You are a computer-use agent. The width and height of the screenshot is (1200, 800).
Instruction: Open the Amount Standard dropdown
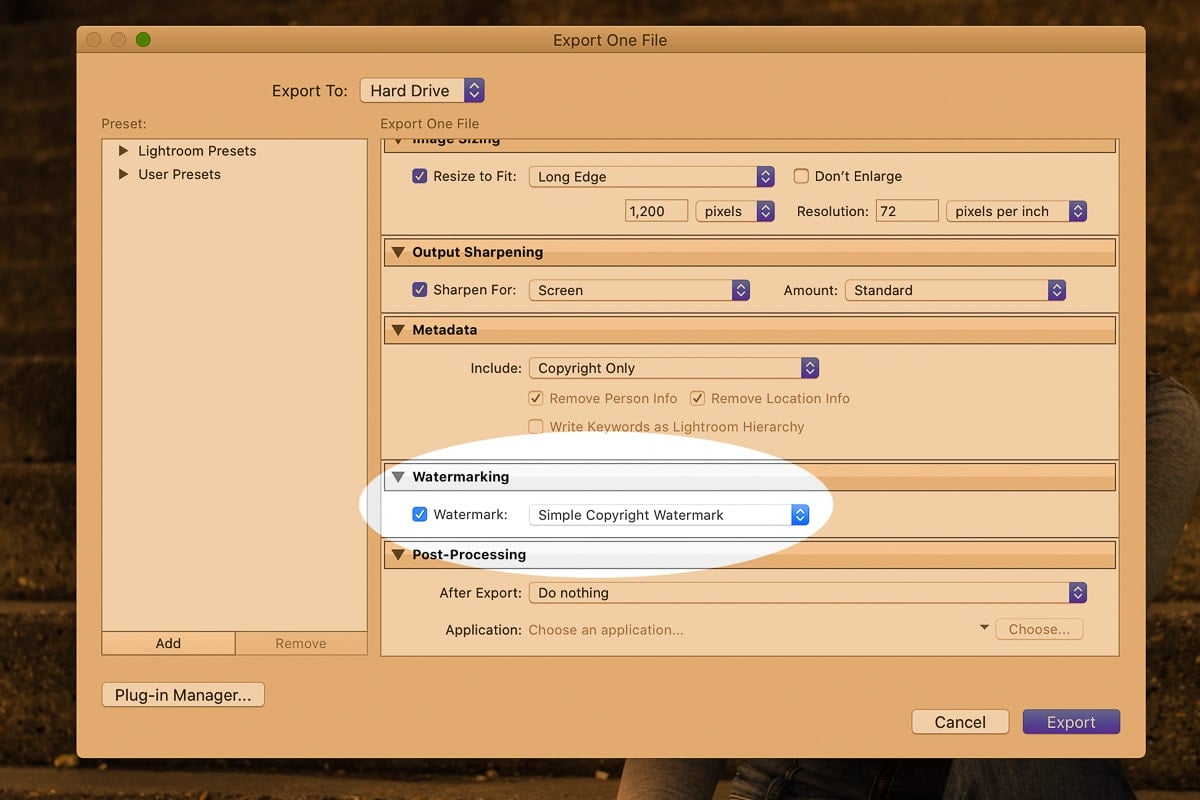click(955, 290)
